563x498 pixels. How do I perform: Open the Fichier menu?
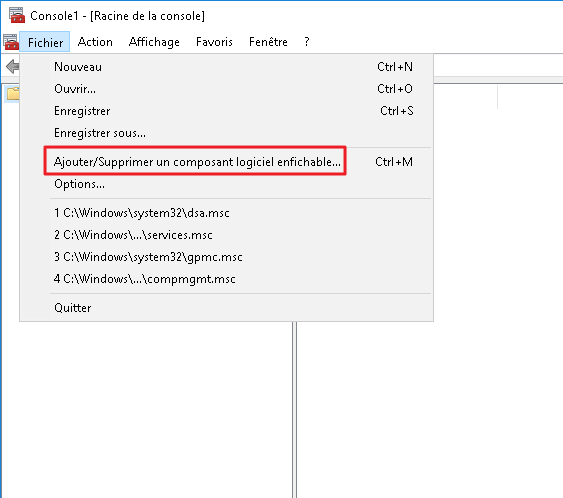(x=45, y=42)
